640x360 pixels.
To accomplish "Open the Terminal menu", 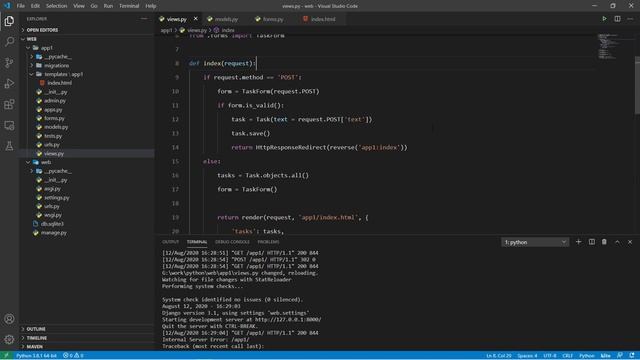I will (129, 6).
